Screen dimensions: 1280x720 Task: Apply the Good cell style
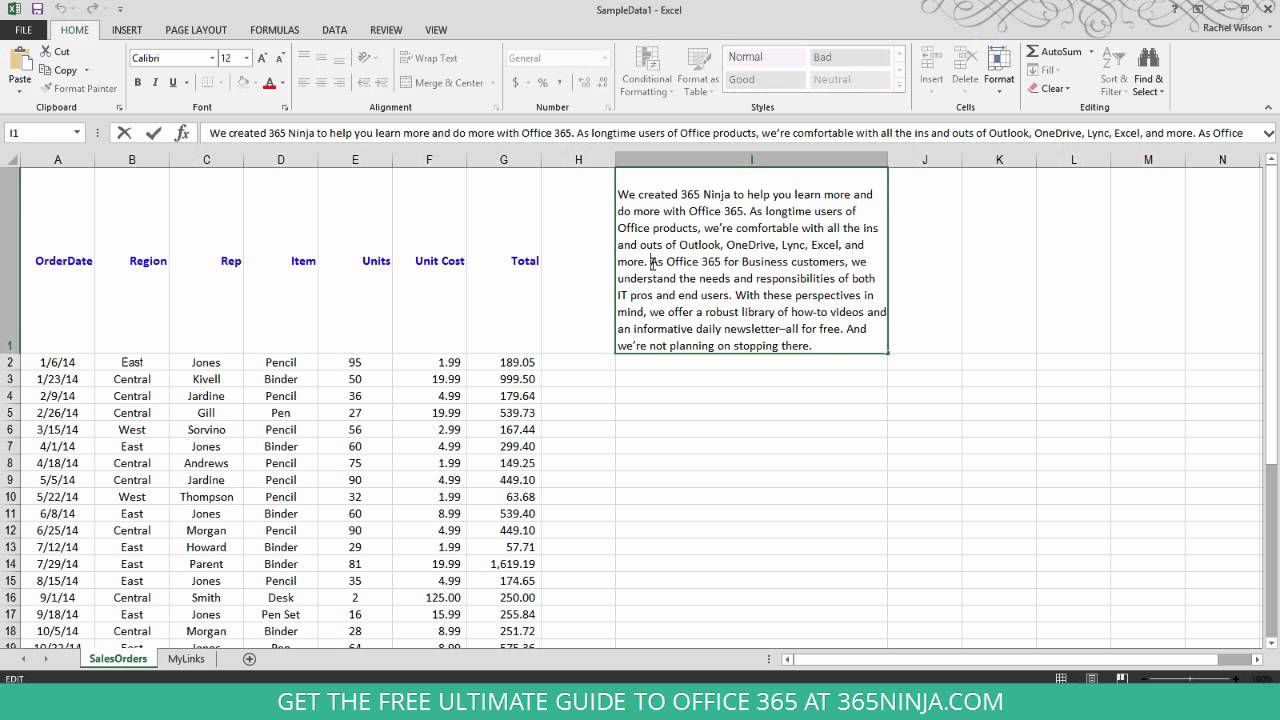765,80
